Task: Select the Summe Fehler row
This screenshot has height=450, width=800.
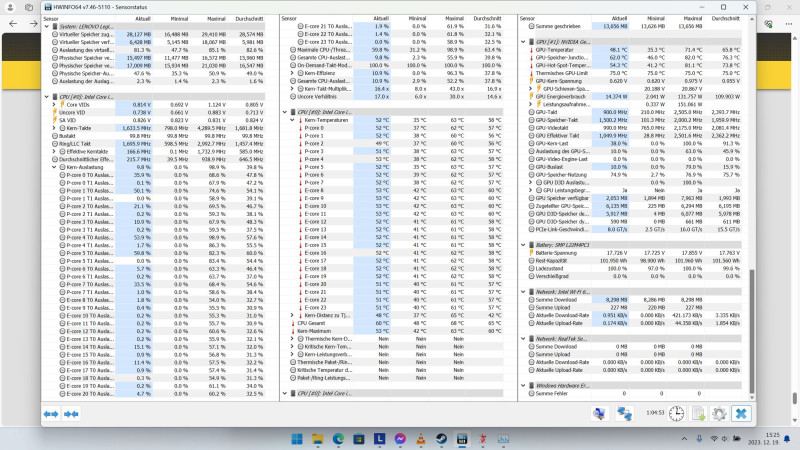Action: click(x=633, y=393)
